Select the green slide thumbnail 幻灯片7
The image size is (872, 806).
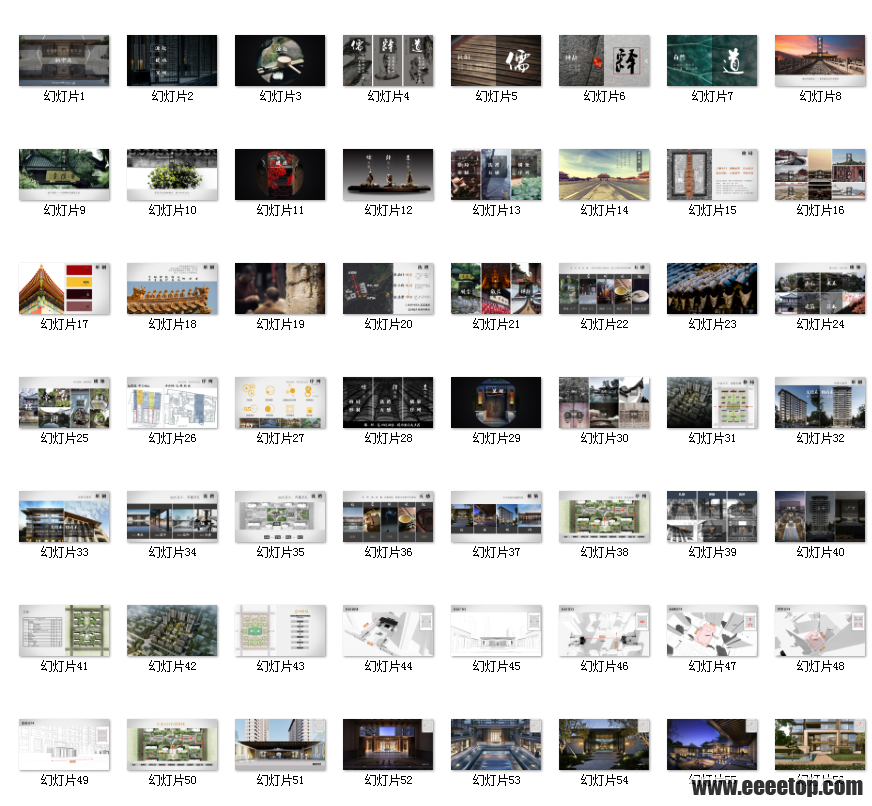pyautogui.click(x=712, y=61)
